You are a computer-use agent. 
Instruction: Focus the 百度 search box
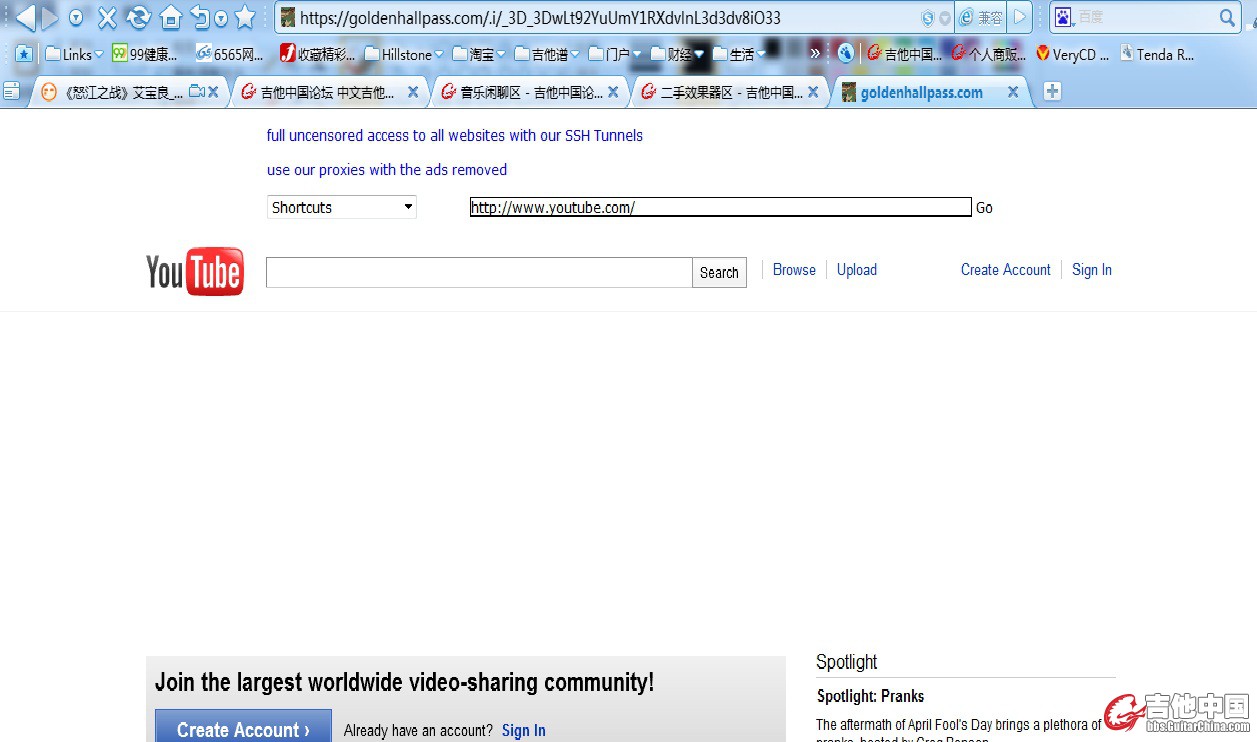click(1145, 17)
